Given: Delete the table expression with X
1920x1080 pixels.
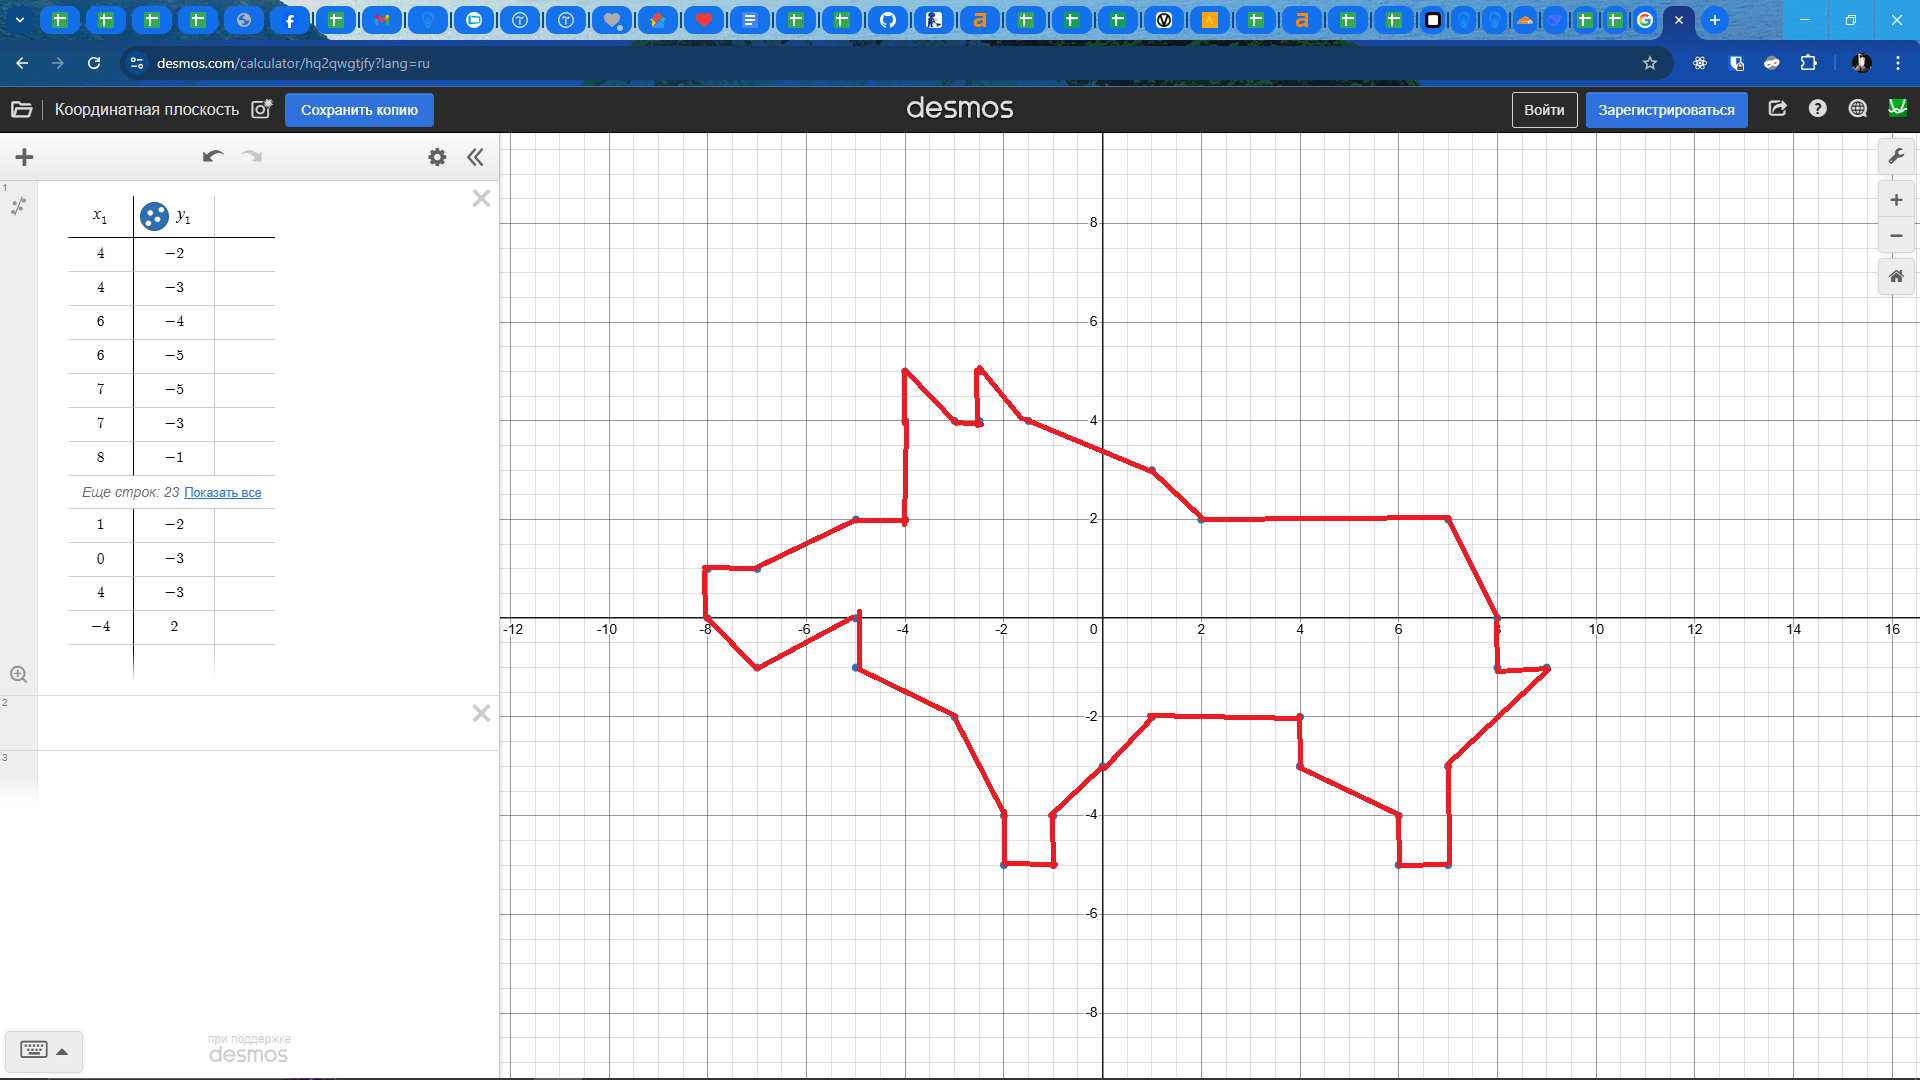Looking at the screenshot, I should pos(481,198).
